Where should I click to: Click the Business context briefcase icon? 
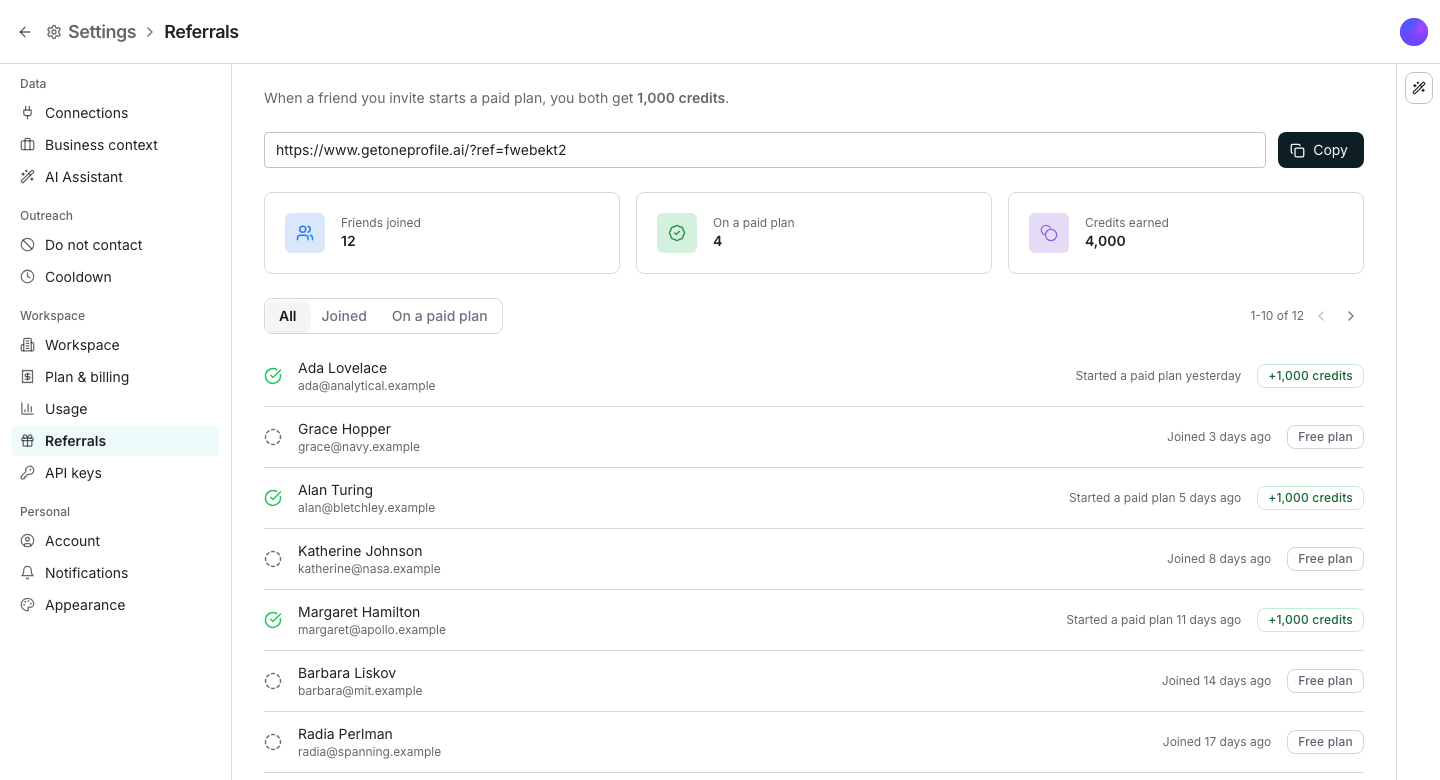point(28,145)
